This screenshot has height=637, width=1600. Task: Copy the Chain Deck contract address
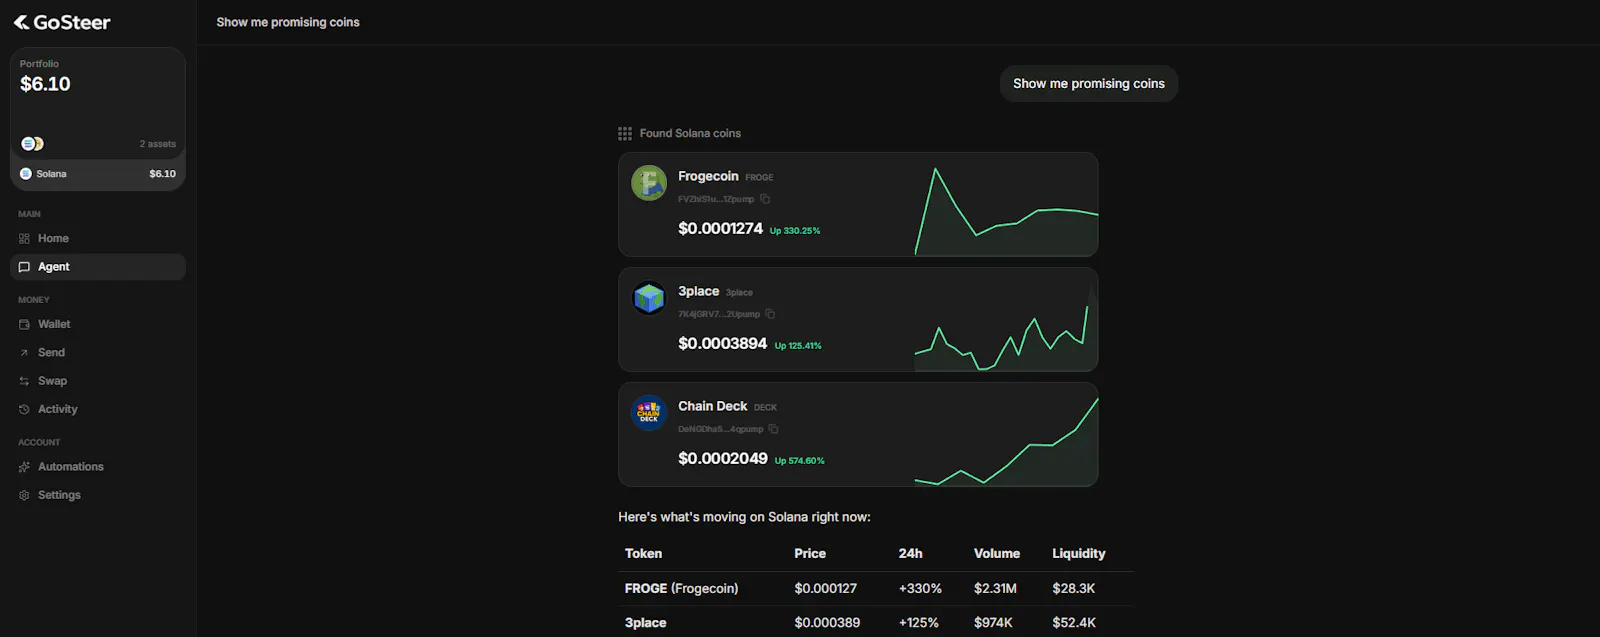pyautogui.click(x=773, y=429)
